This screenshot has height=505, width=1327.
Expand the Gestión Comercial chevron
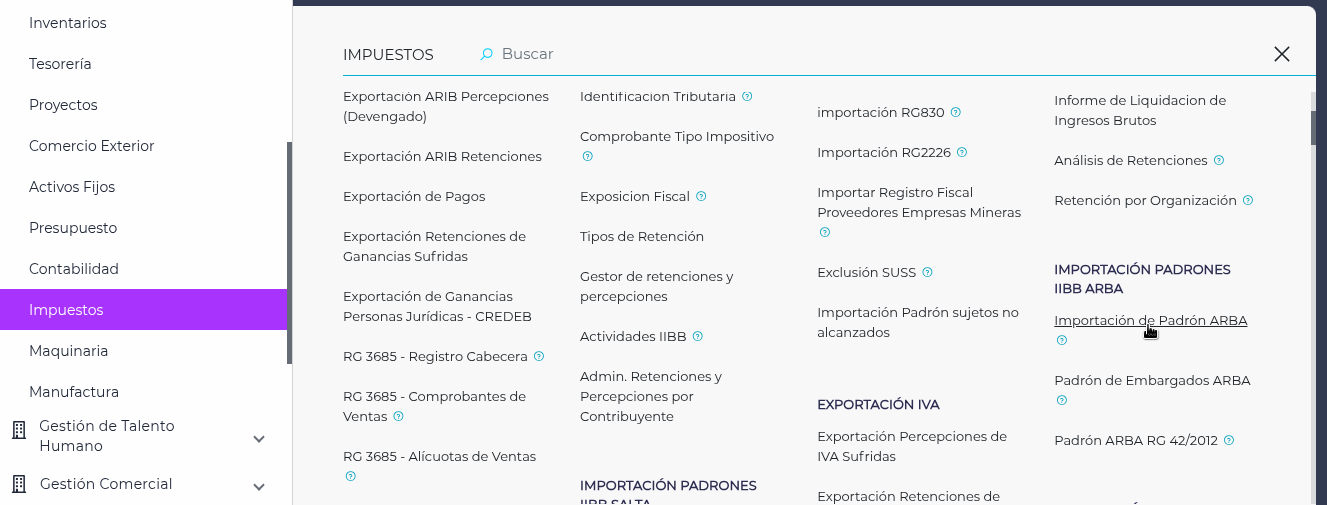point(259,487)
